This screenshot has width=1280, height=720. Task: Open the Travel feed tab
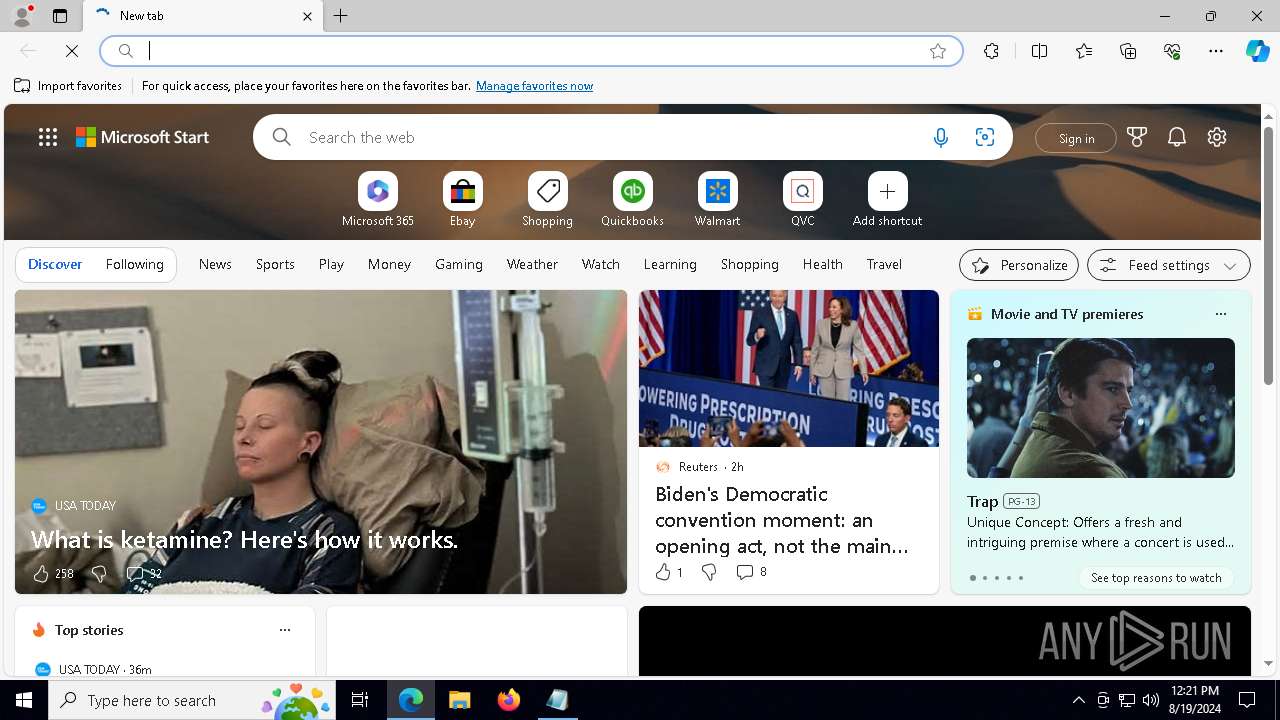click(884, 265)
